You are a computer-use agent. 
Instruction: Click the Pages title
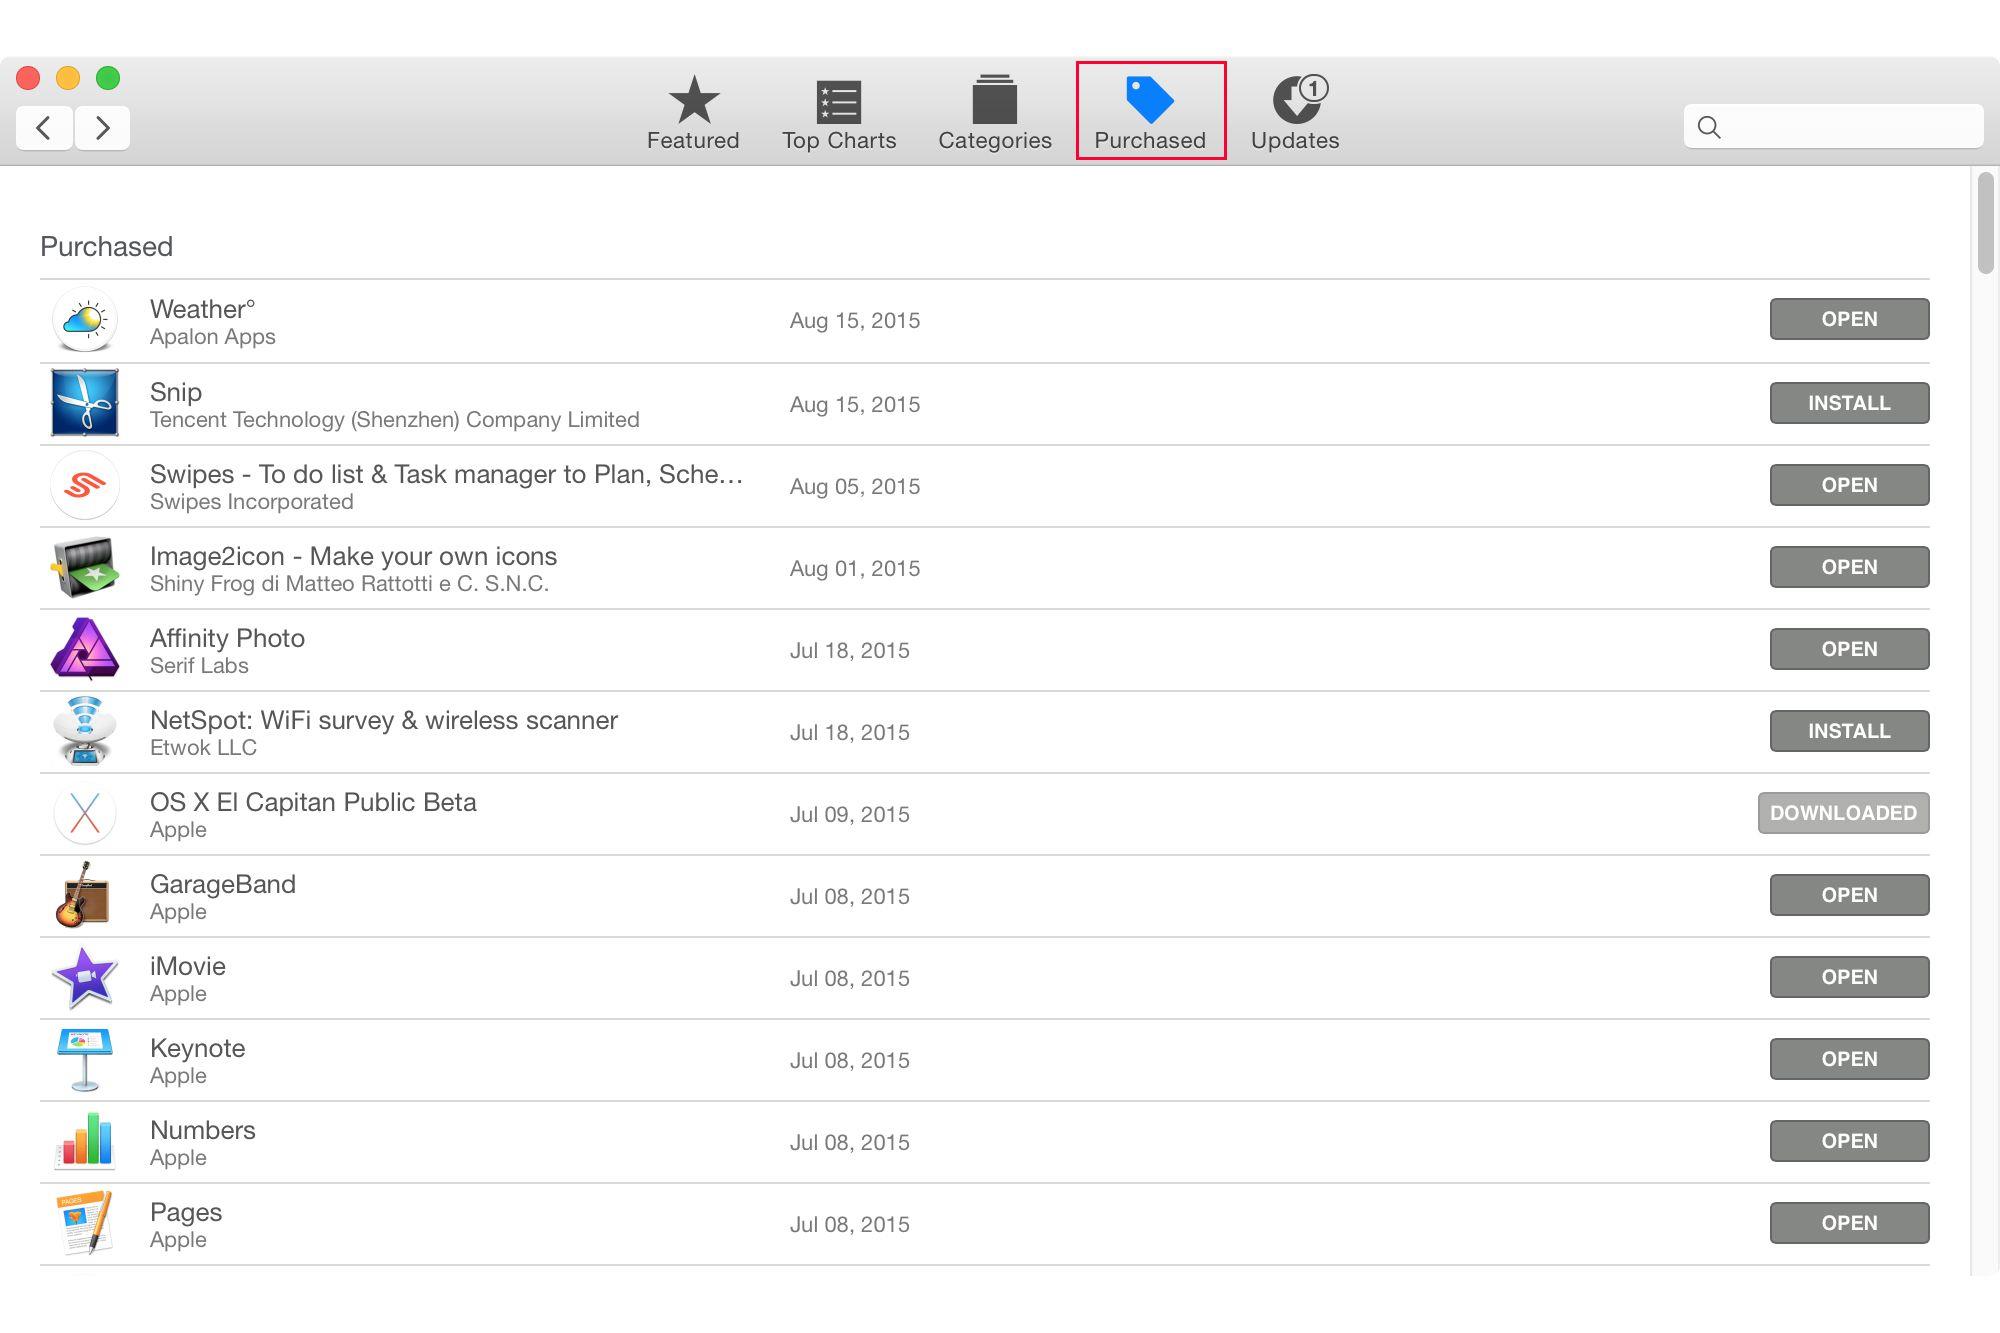coord(186,1212)
